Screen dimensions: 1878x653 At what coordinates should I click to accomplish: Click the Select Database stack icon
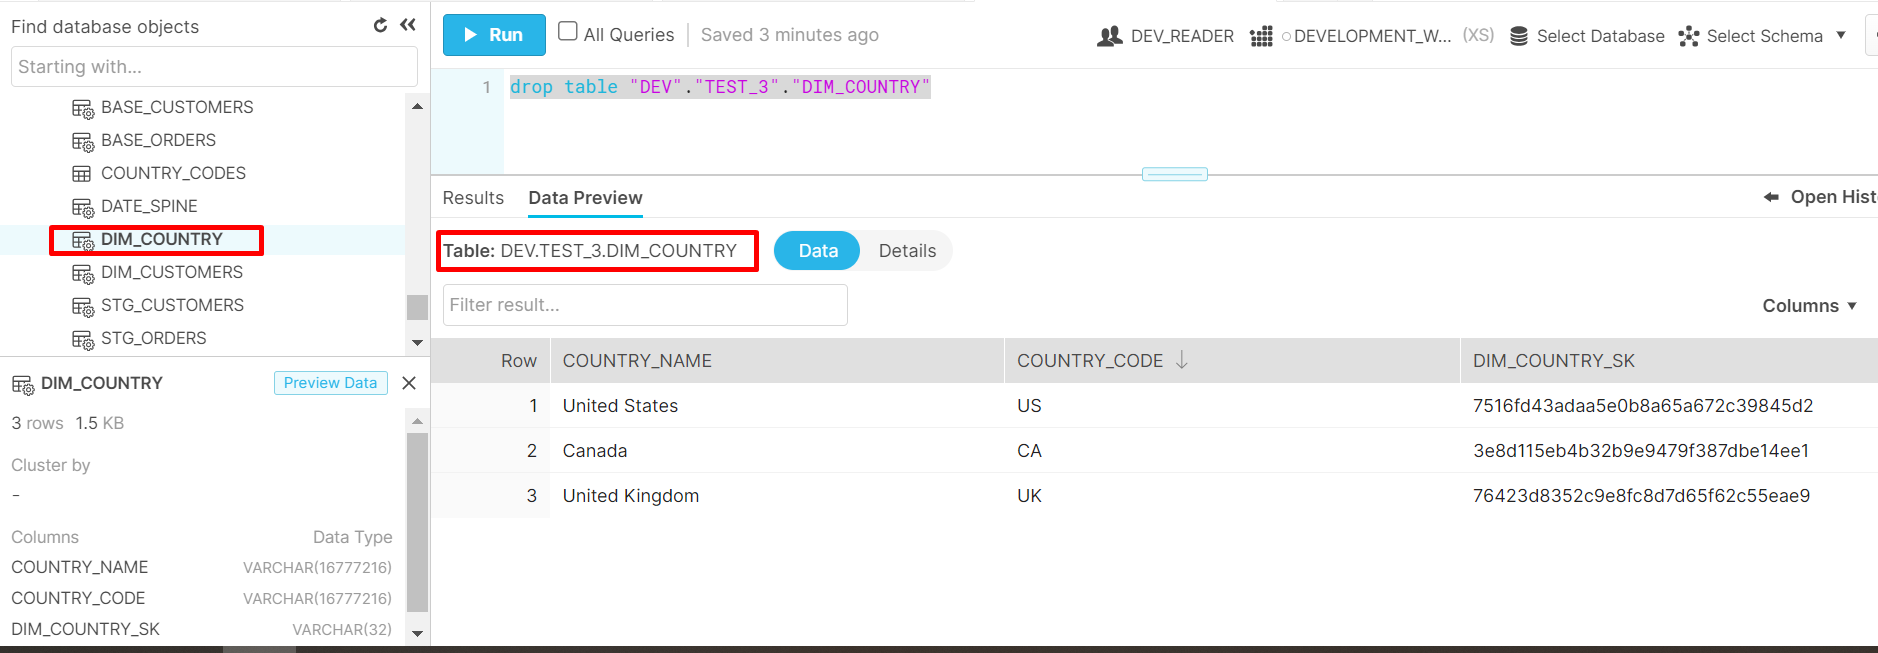(1518, 37)
